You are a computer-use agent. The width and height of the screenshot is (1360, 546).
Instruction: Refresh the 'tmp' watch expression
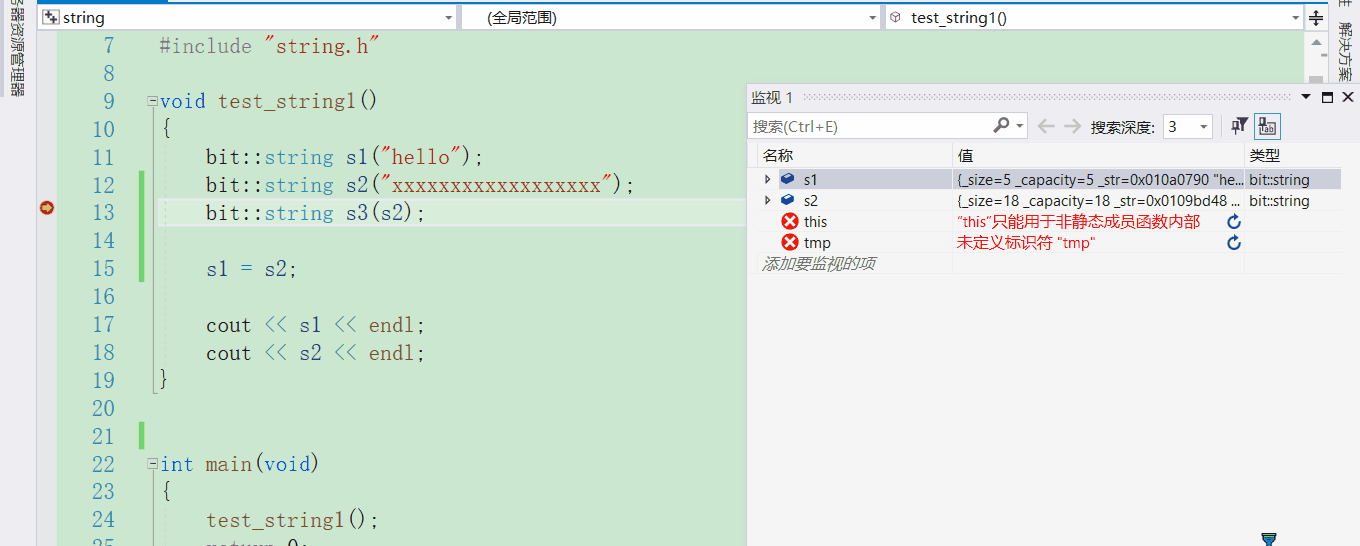tap(1234, 243)
